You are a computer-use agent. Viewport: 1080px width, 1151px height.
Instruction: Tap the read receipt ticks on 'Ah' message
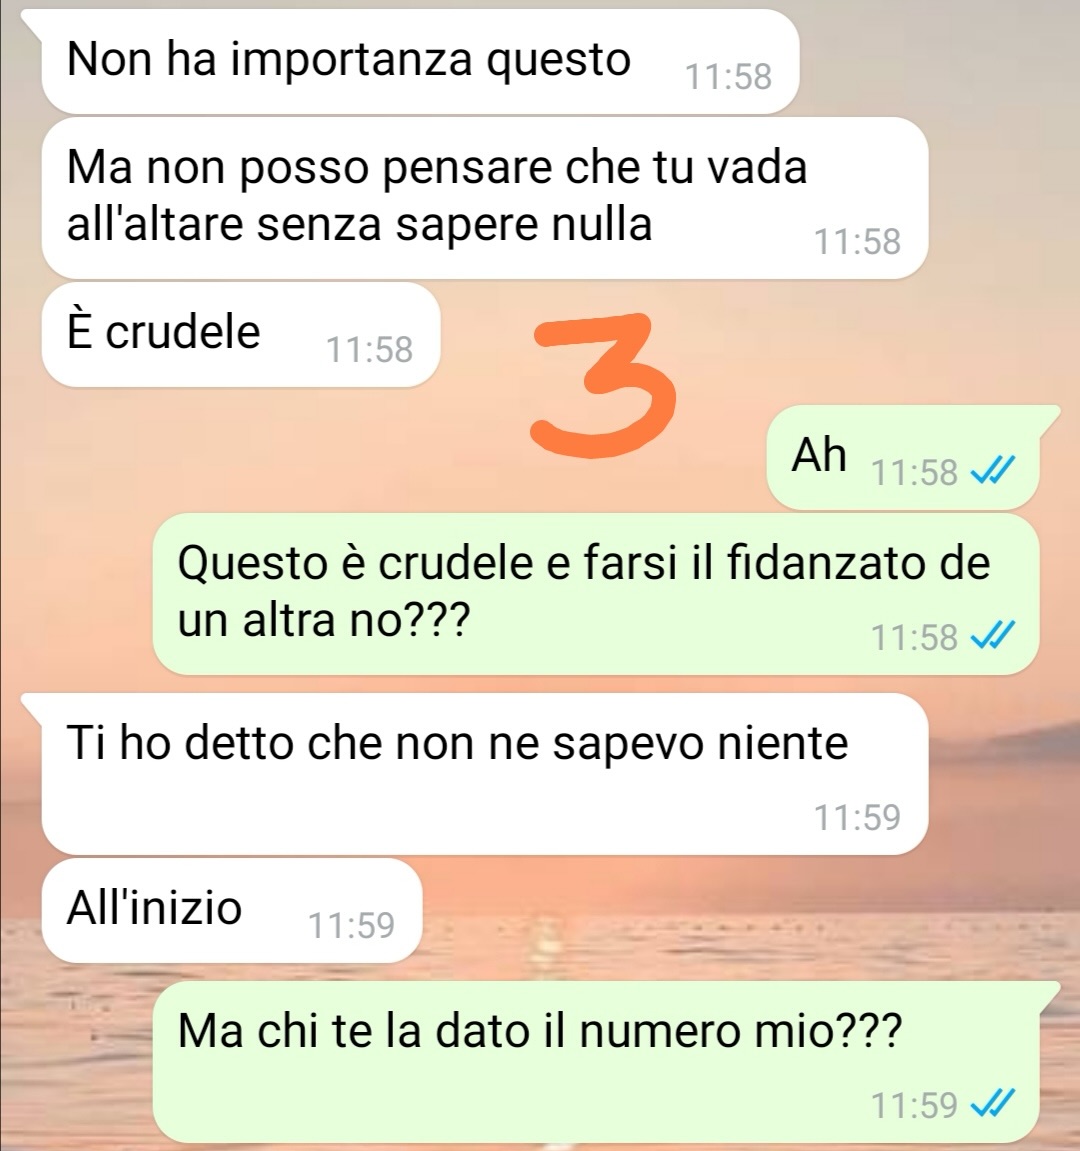tap(993, 471)
